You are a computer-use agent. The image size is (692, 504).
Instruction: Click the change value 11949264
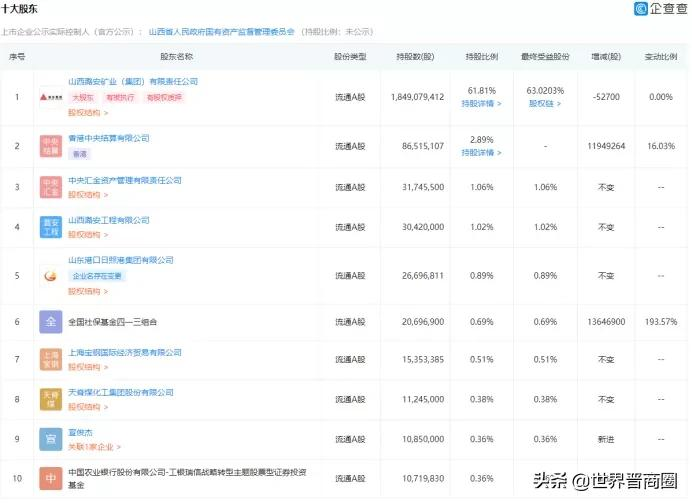[x=606, y=146]
